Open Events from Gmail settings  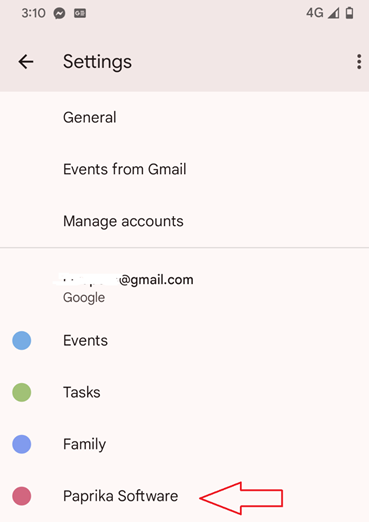point(185,169)
